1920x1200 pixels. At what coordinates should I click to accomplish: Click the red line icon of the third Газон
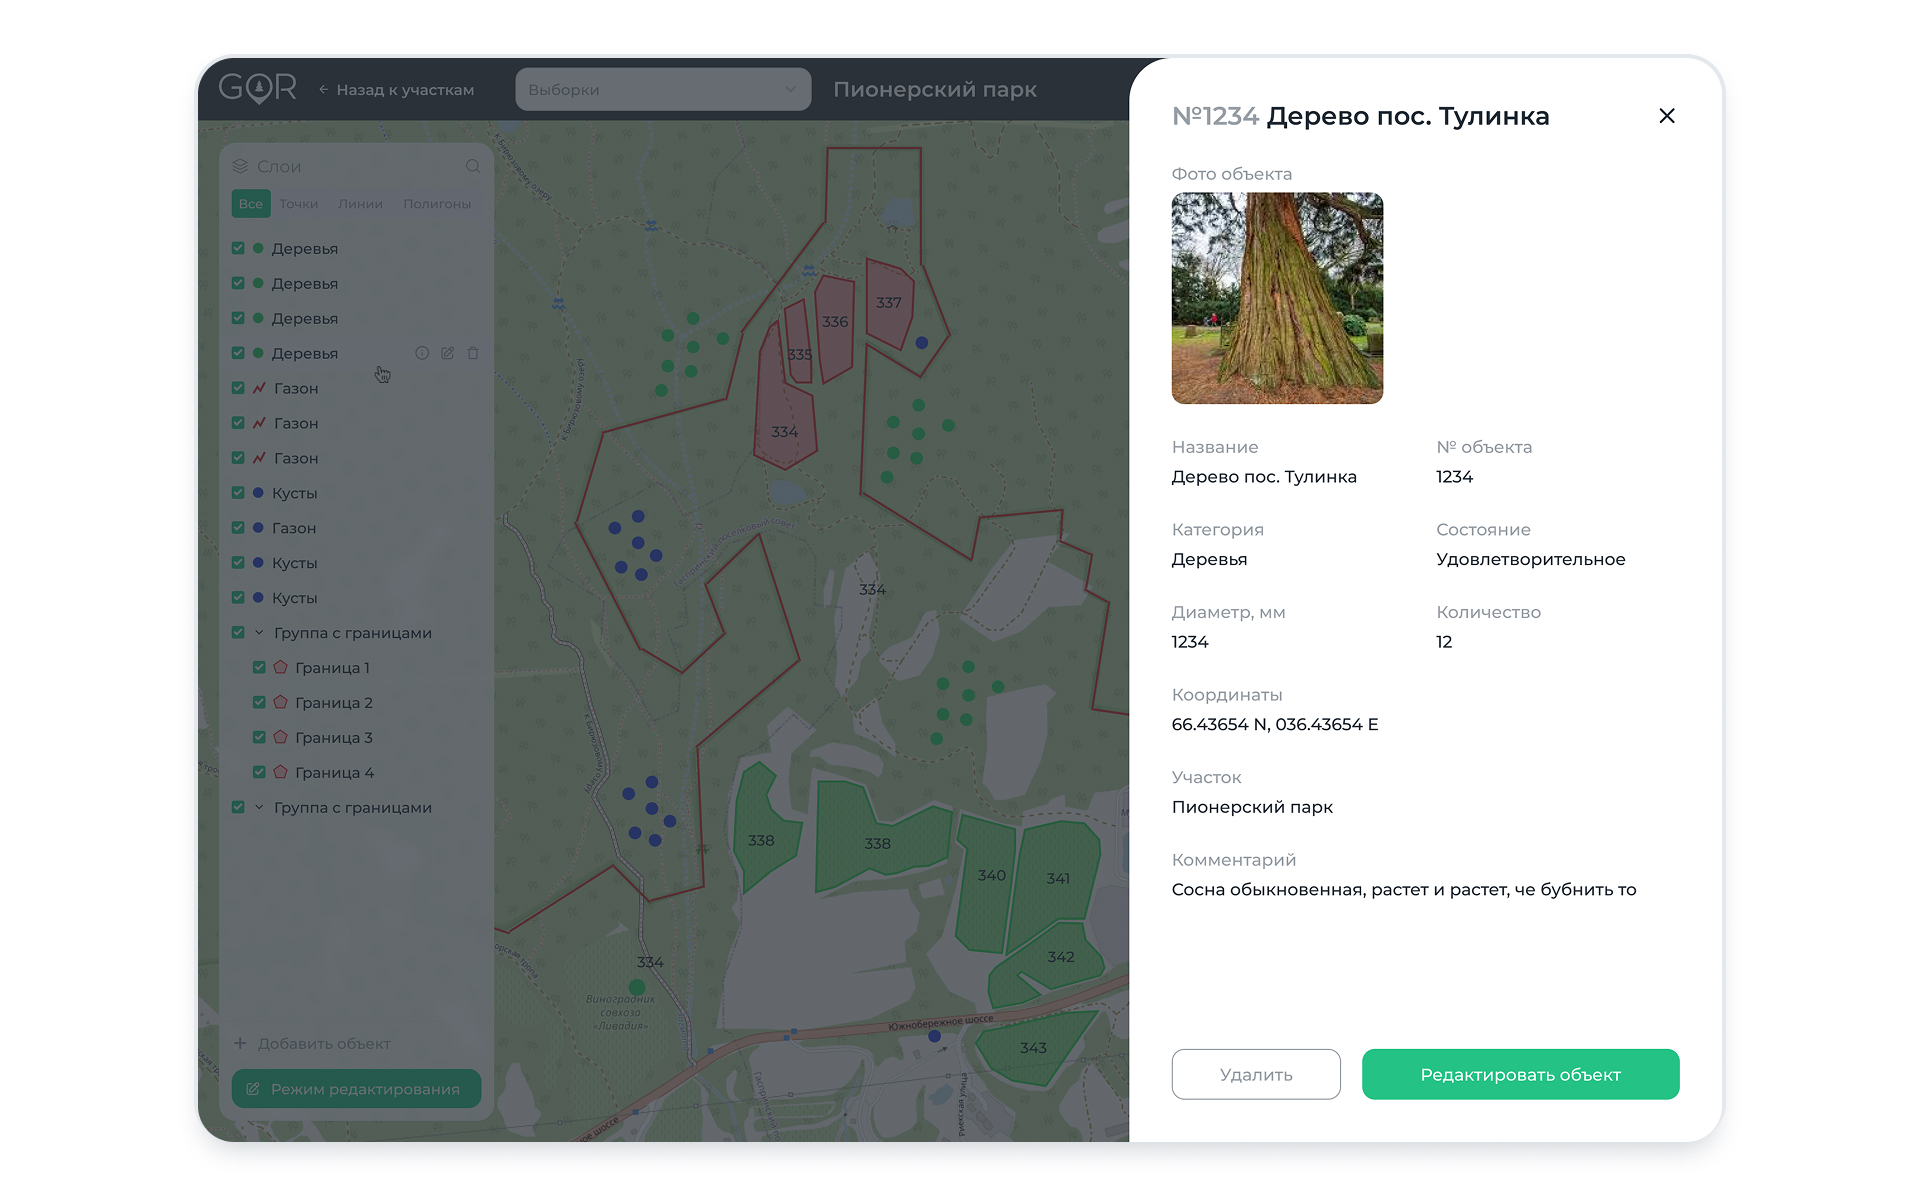(x=259, y=458)
